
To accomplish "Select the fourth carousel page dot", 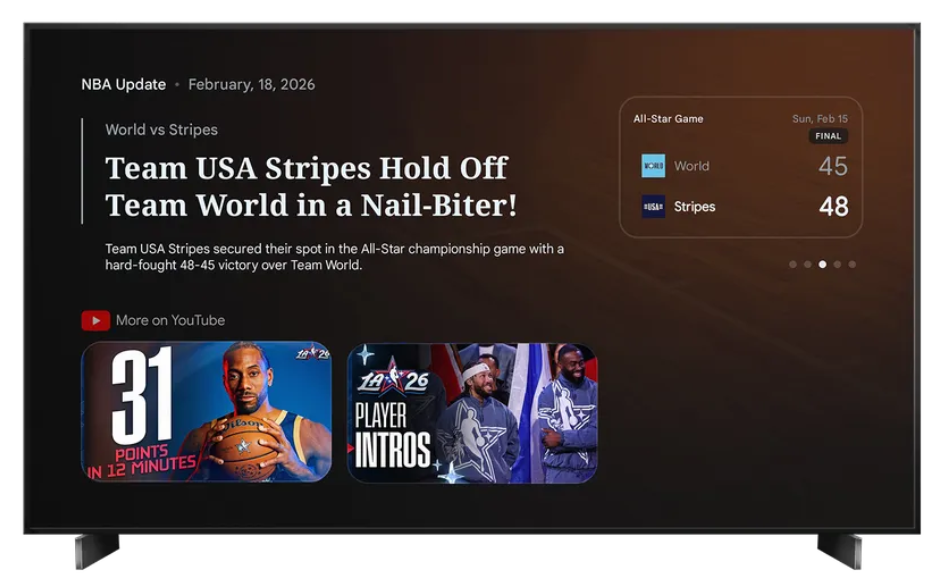I will [x=837, y=264].
